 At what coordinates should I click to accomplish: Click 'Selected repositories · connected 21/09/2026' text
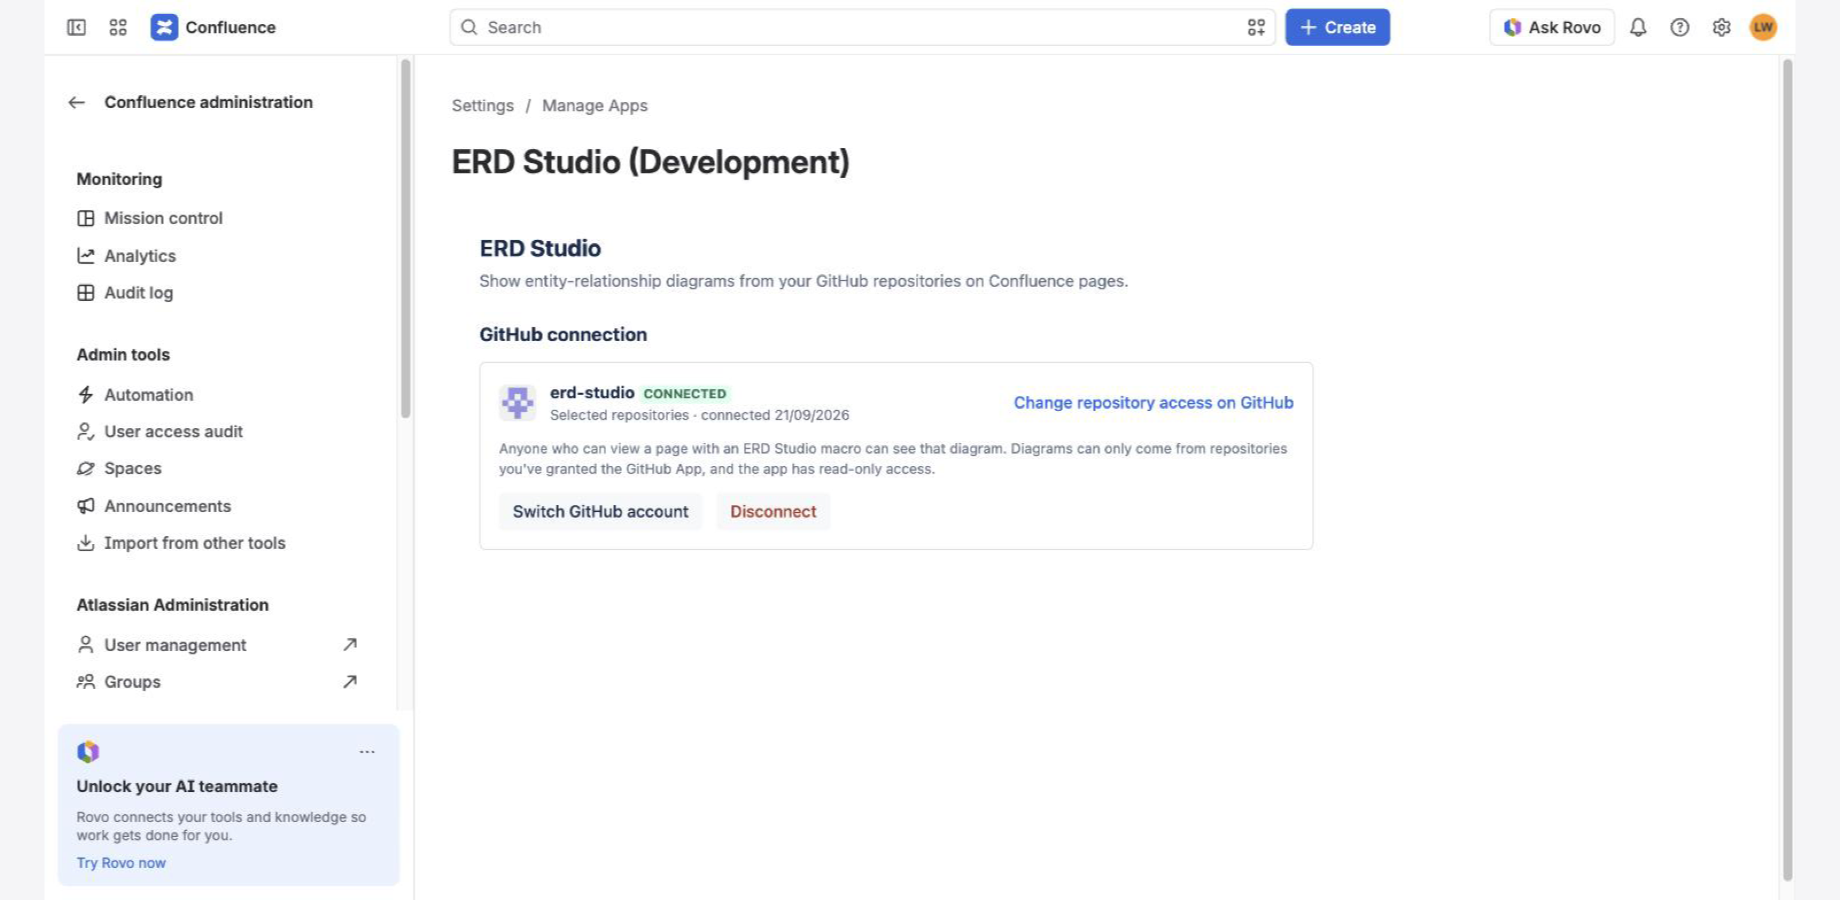coord(699,416)
